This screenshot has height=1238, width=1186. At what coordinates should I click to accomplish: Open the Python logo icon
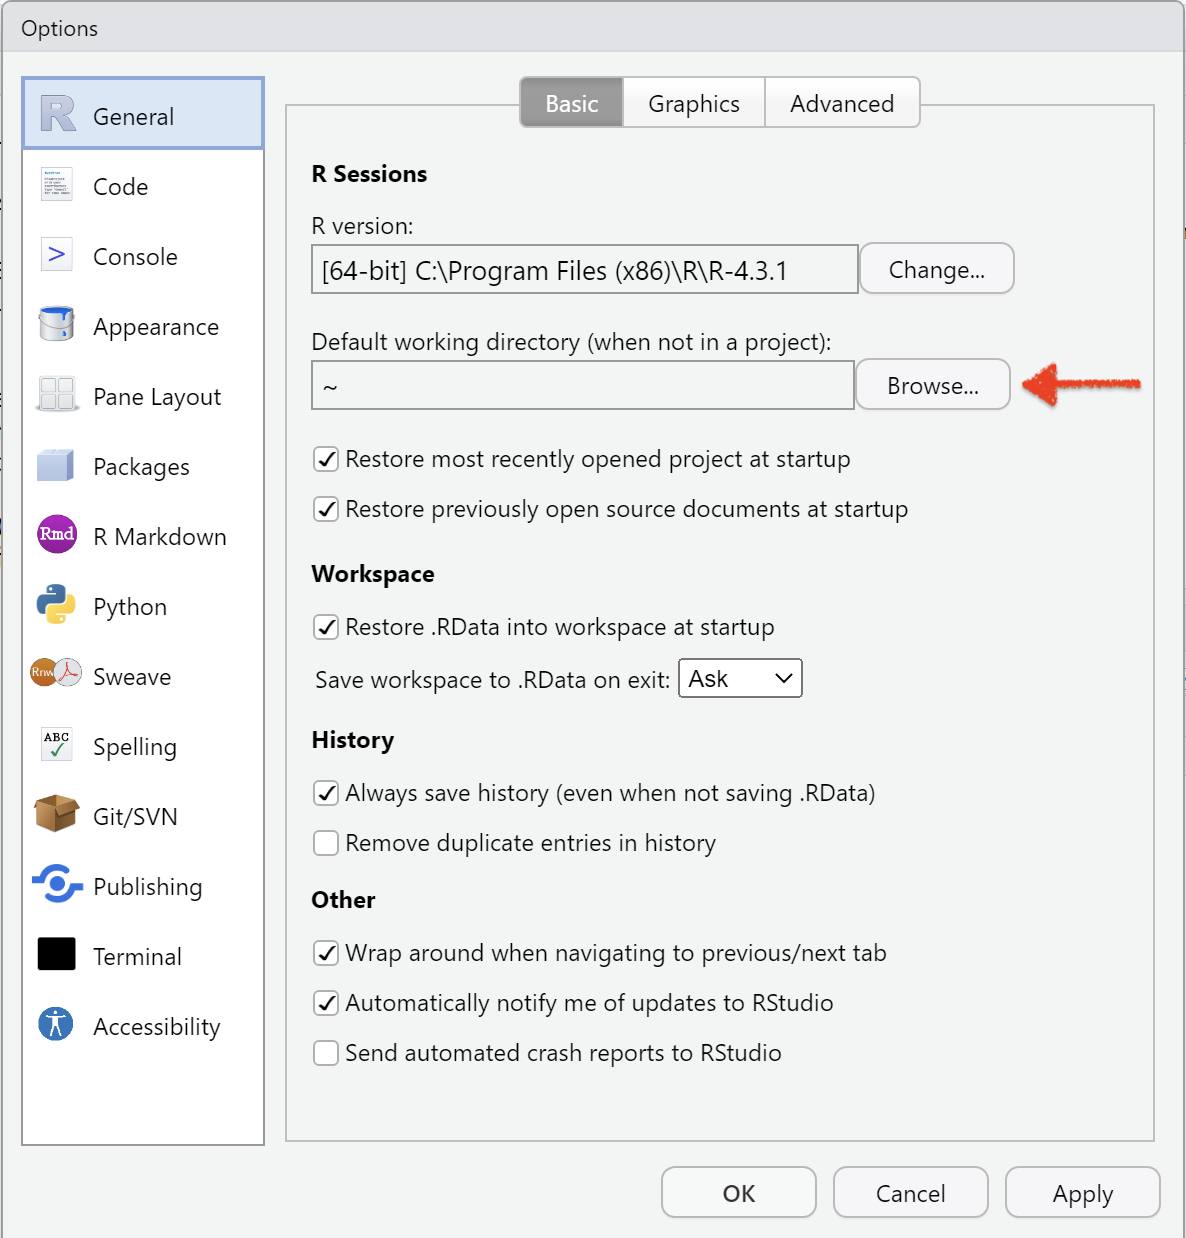coord(56,605)
